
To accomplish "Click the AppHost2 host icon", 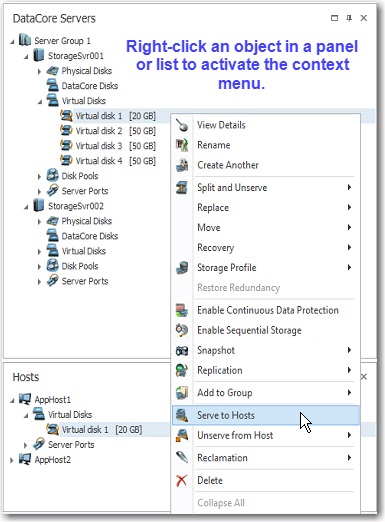I will click(25, 459).
